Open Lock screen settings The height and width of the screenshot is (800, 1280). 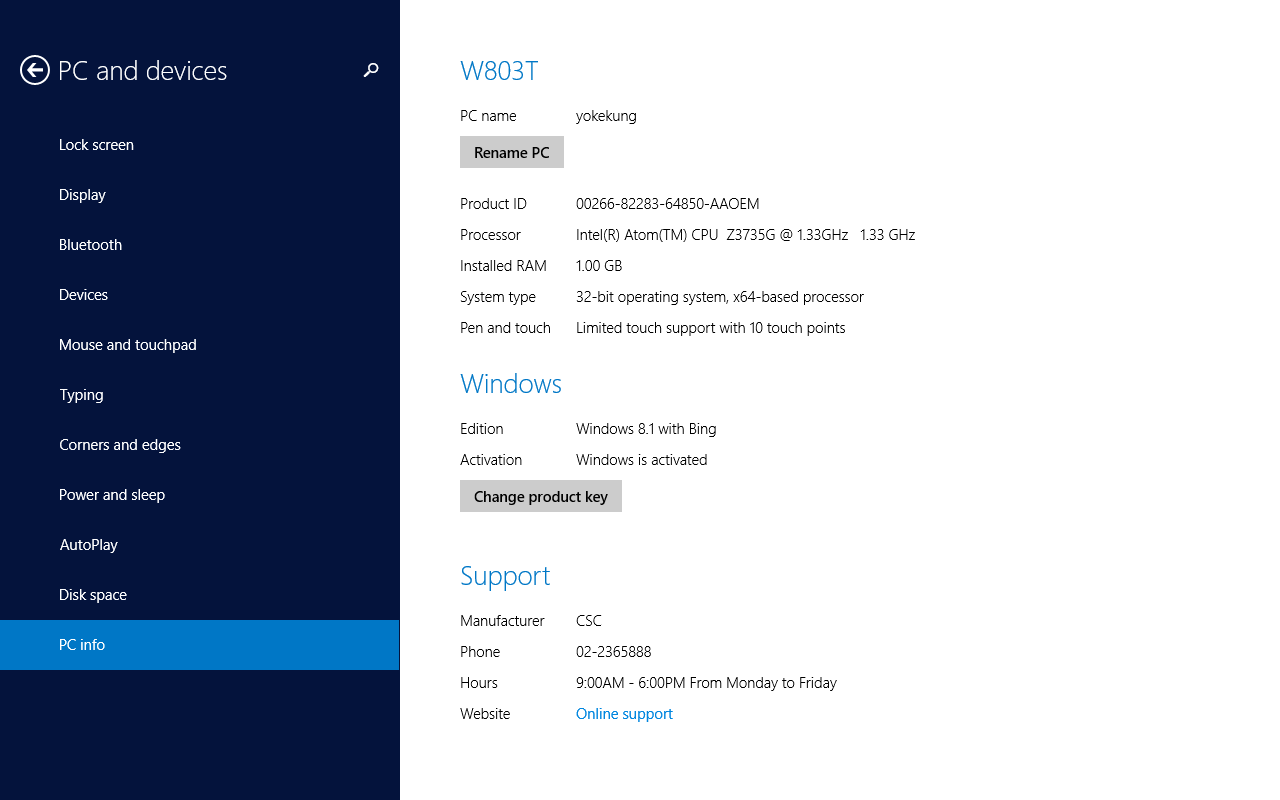point(199,145)
